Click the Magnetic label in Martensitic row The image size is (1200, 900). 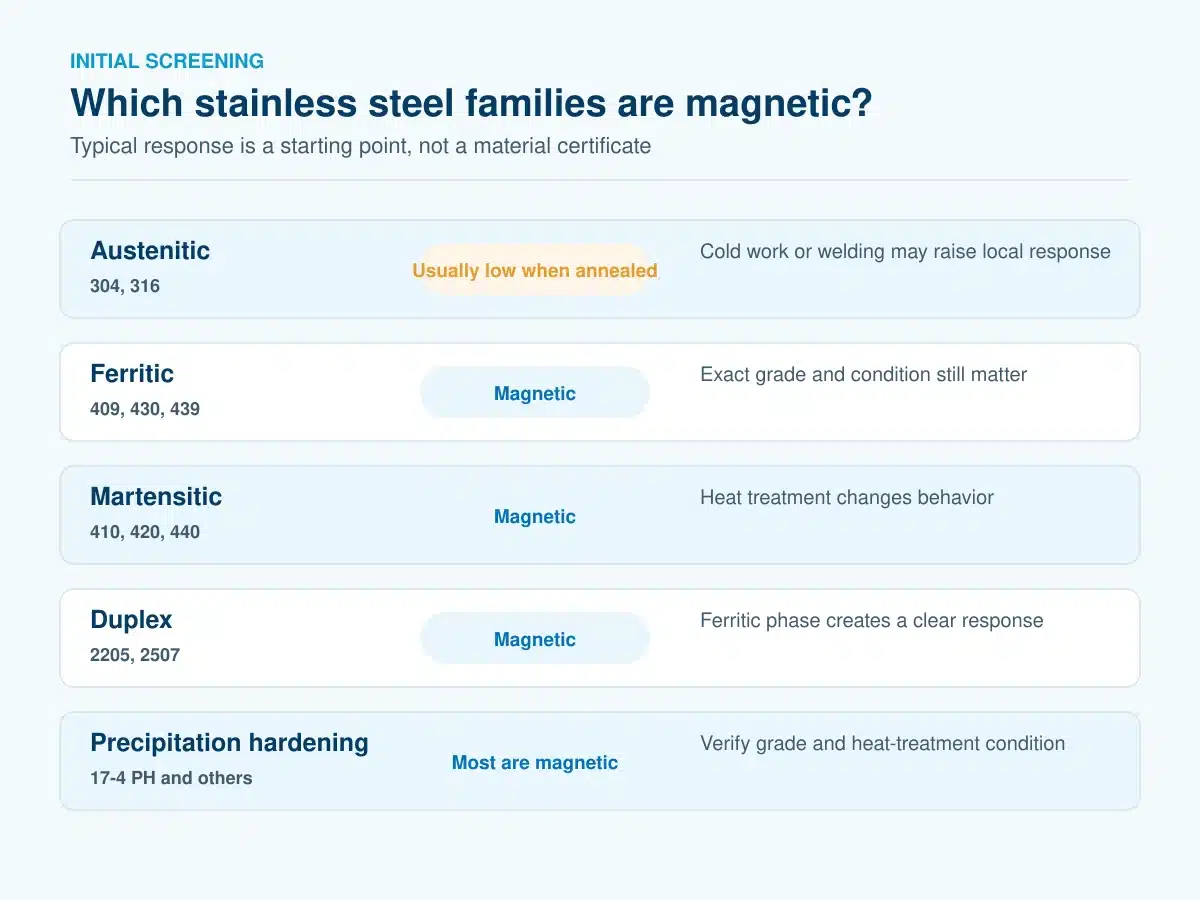(x=535, y=516)
